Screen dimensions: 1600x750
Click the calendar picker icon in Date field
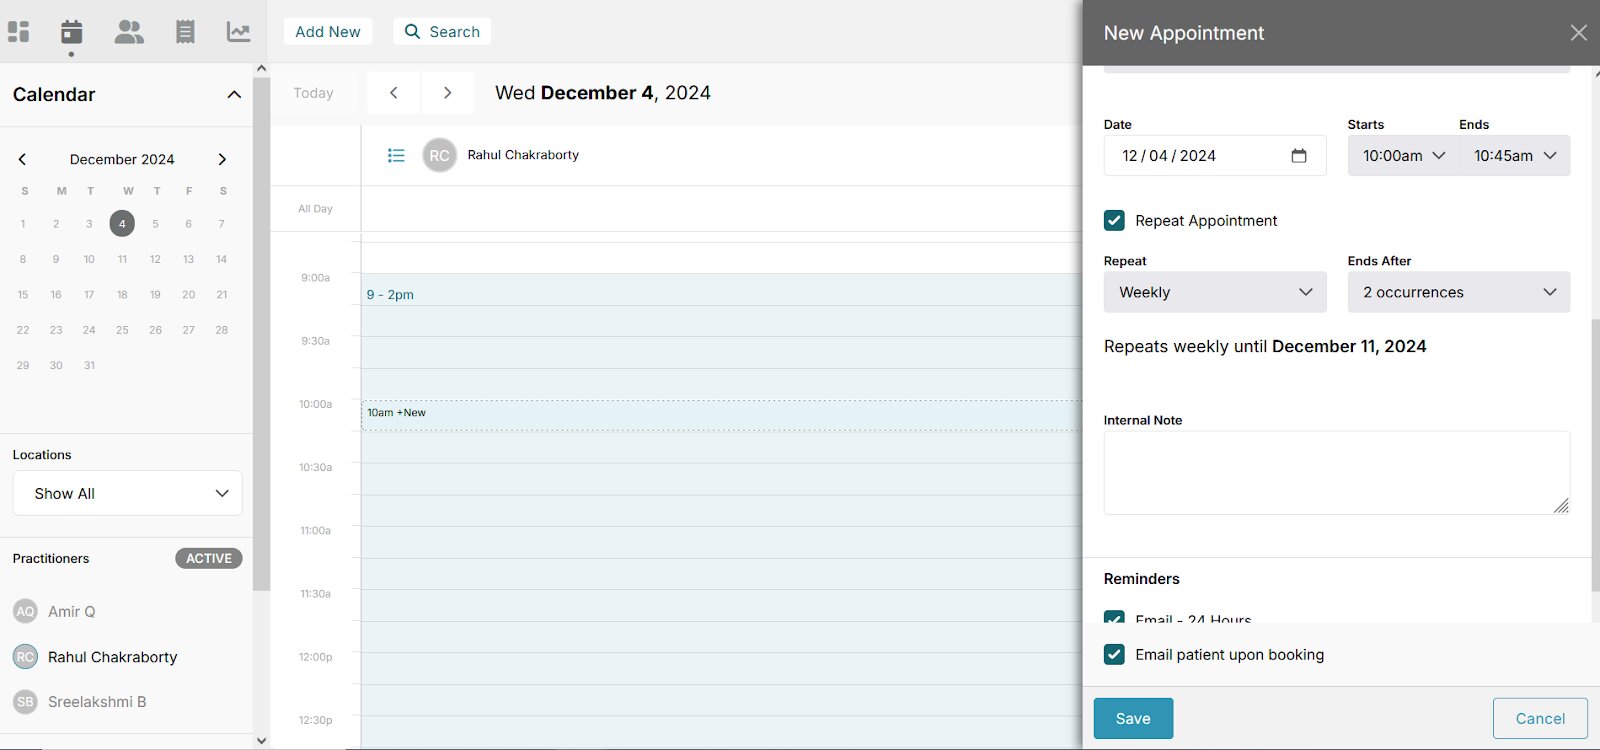point(1299,156)
